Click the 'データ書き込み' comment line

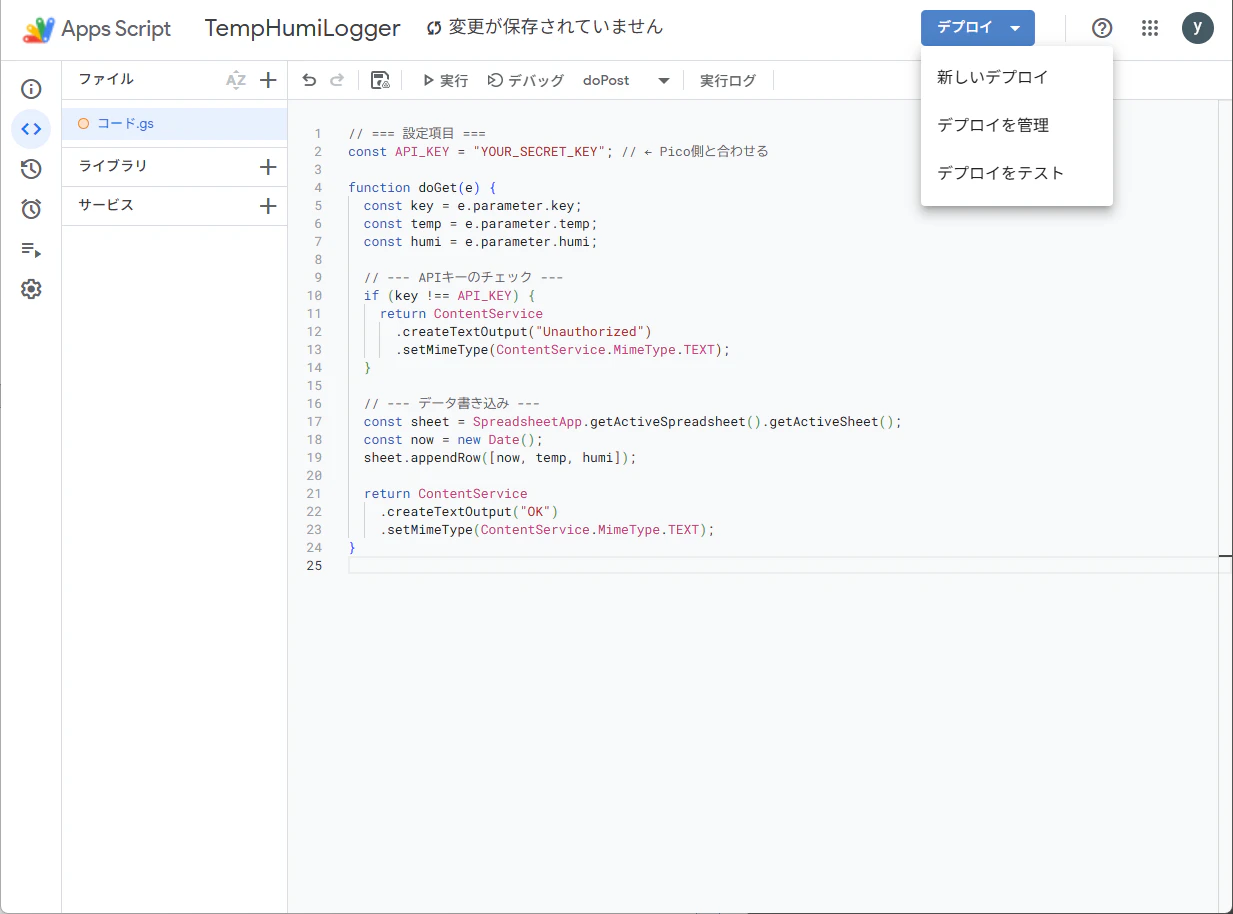452,404
